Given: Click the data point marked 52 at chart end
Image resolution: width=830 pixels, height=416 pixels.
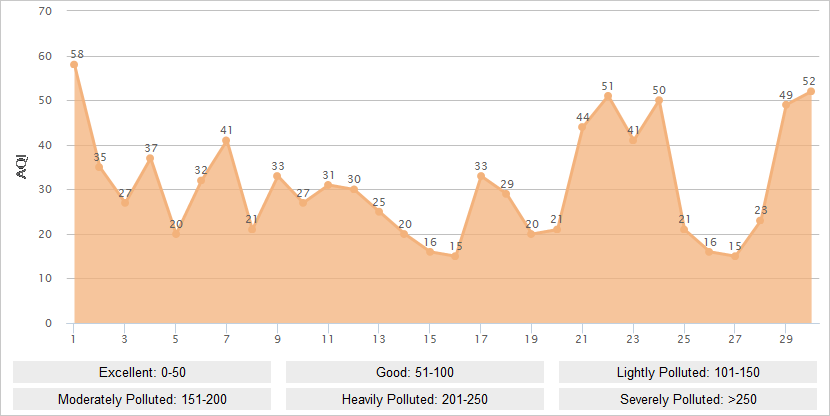Looking at the screenshot, I should point(811,92).
